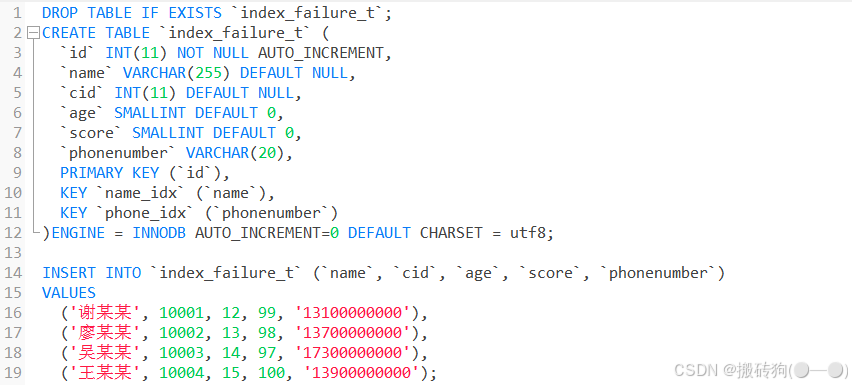
Task: Click the VALUES keyword on line 15
Action: coord(69,293)
